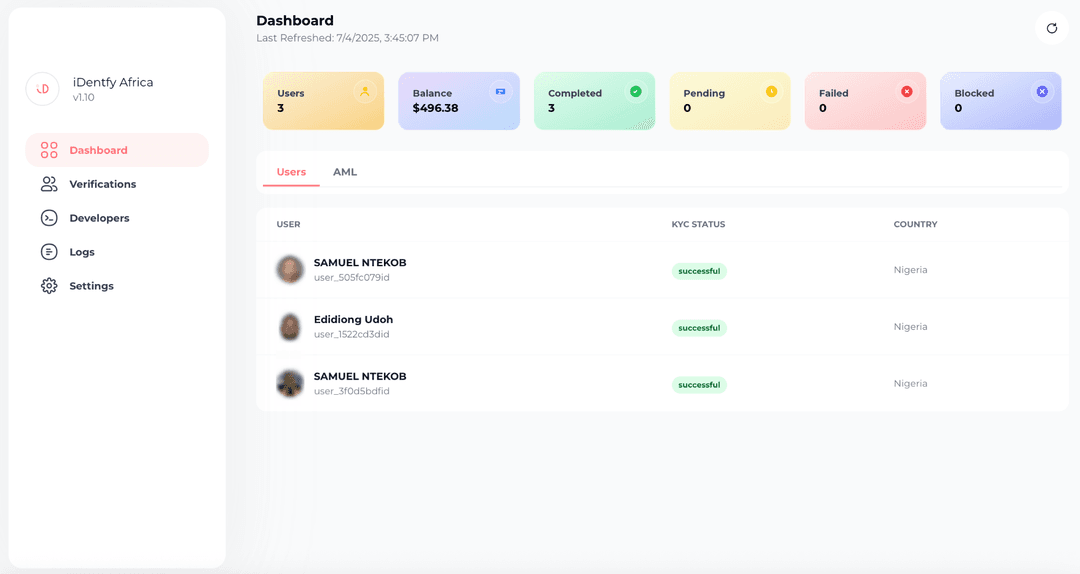Click avatar of user_3f0d5bdfid
The height and width of the screenshot is (574, 1080).
point(290,383)
